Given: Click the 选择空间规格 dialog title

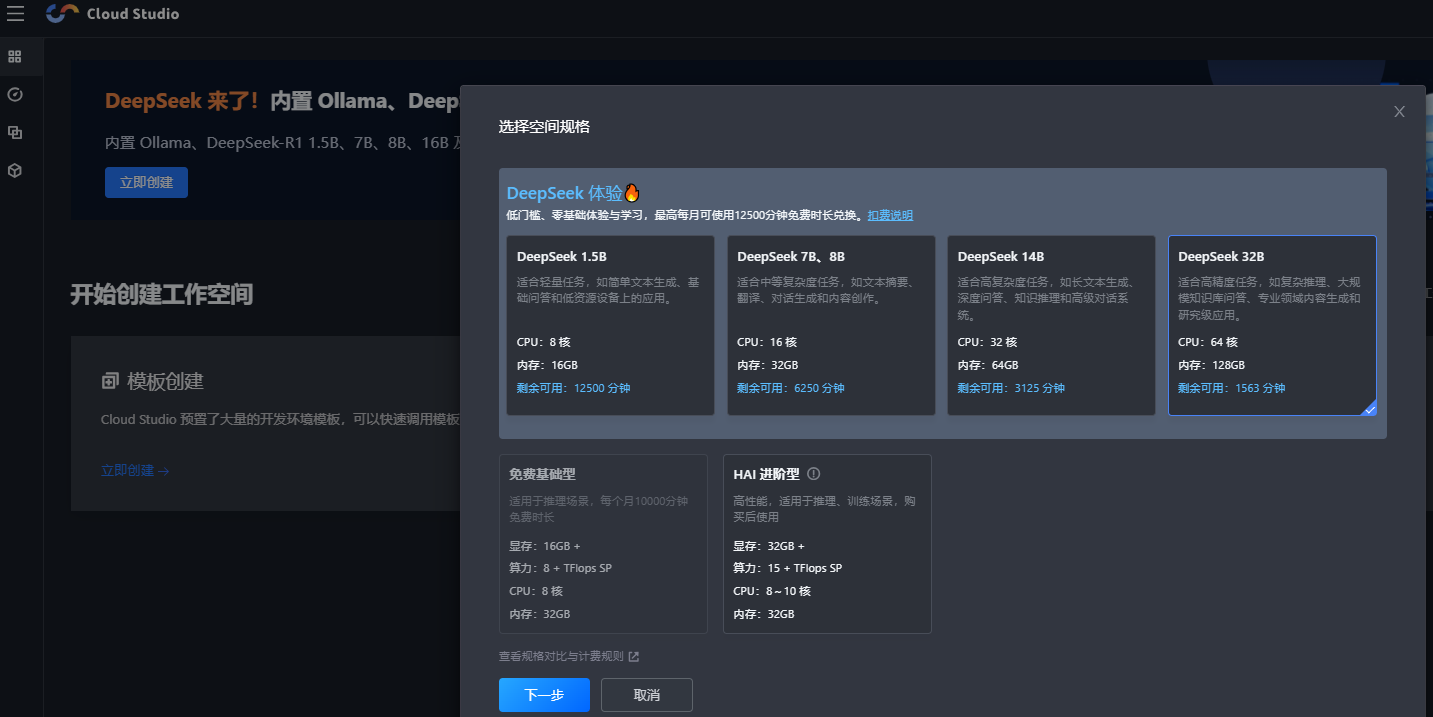Looking at the screenshot, I should point(544,127).
